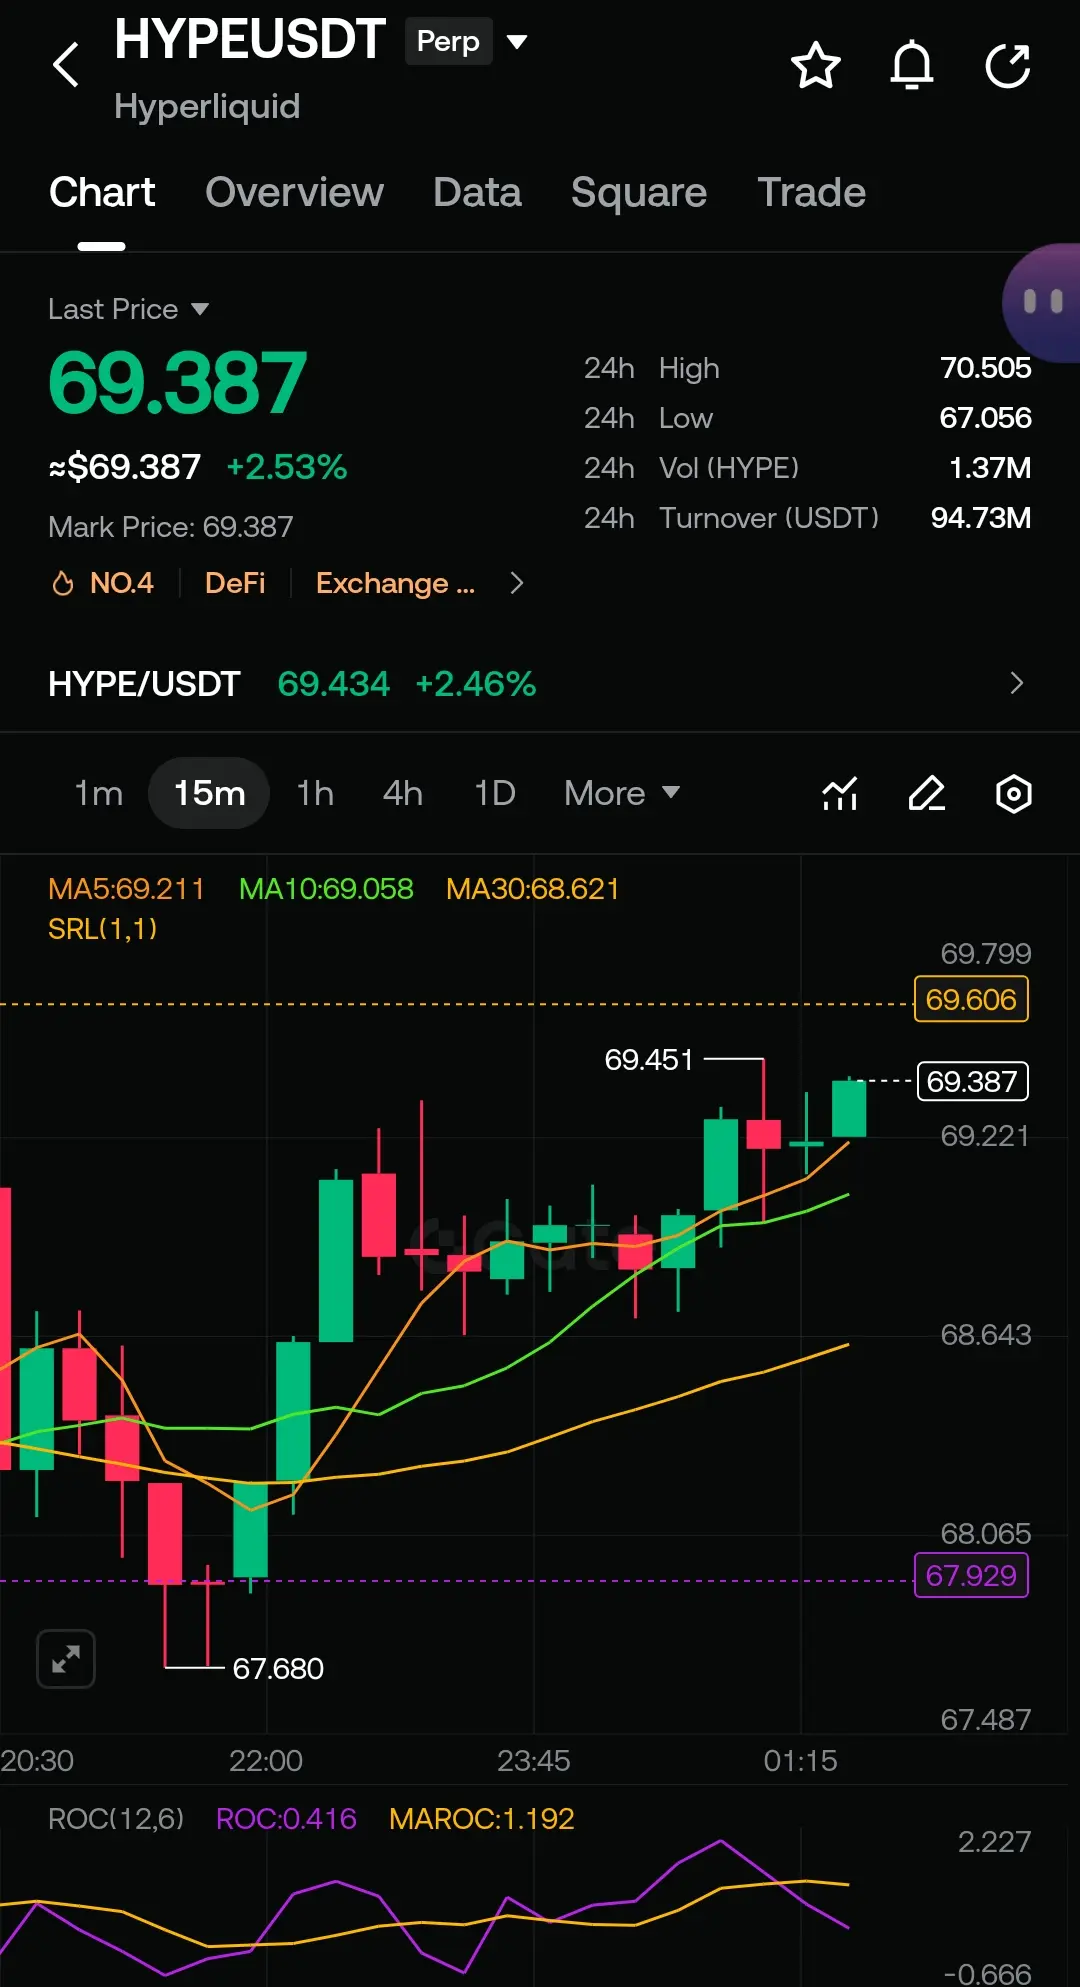Viewport: 1080px width, 1987px height.
Task: Tap the +2.53% price change
Action: point(287,467)
